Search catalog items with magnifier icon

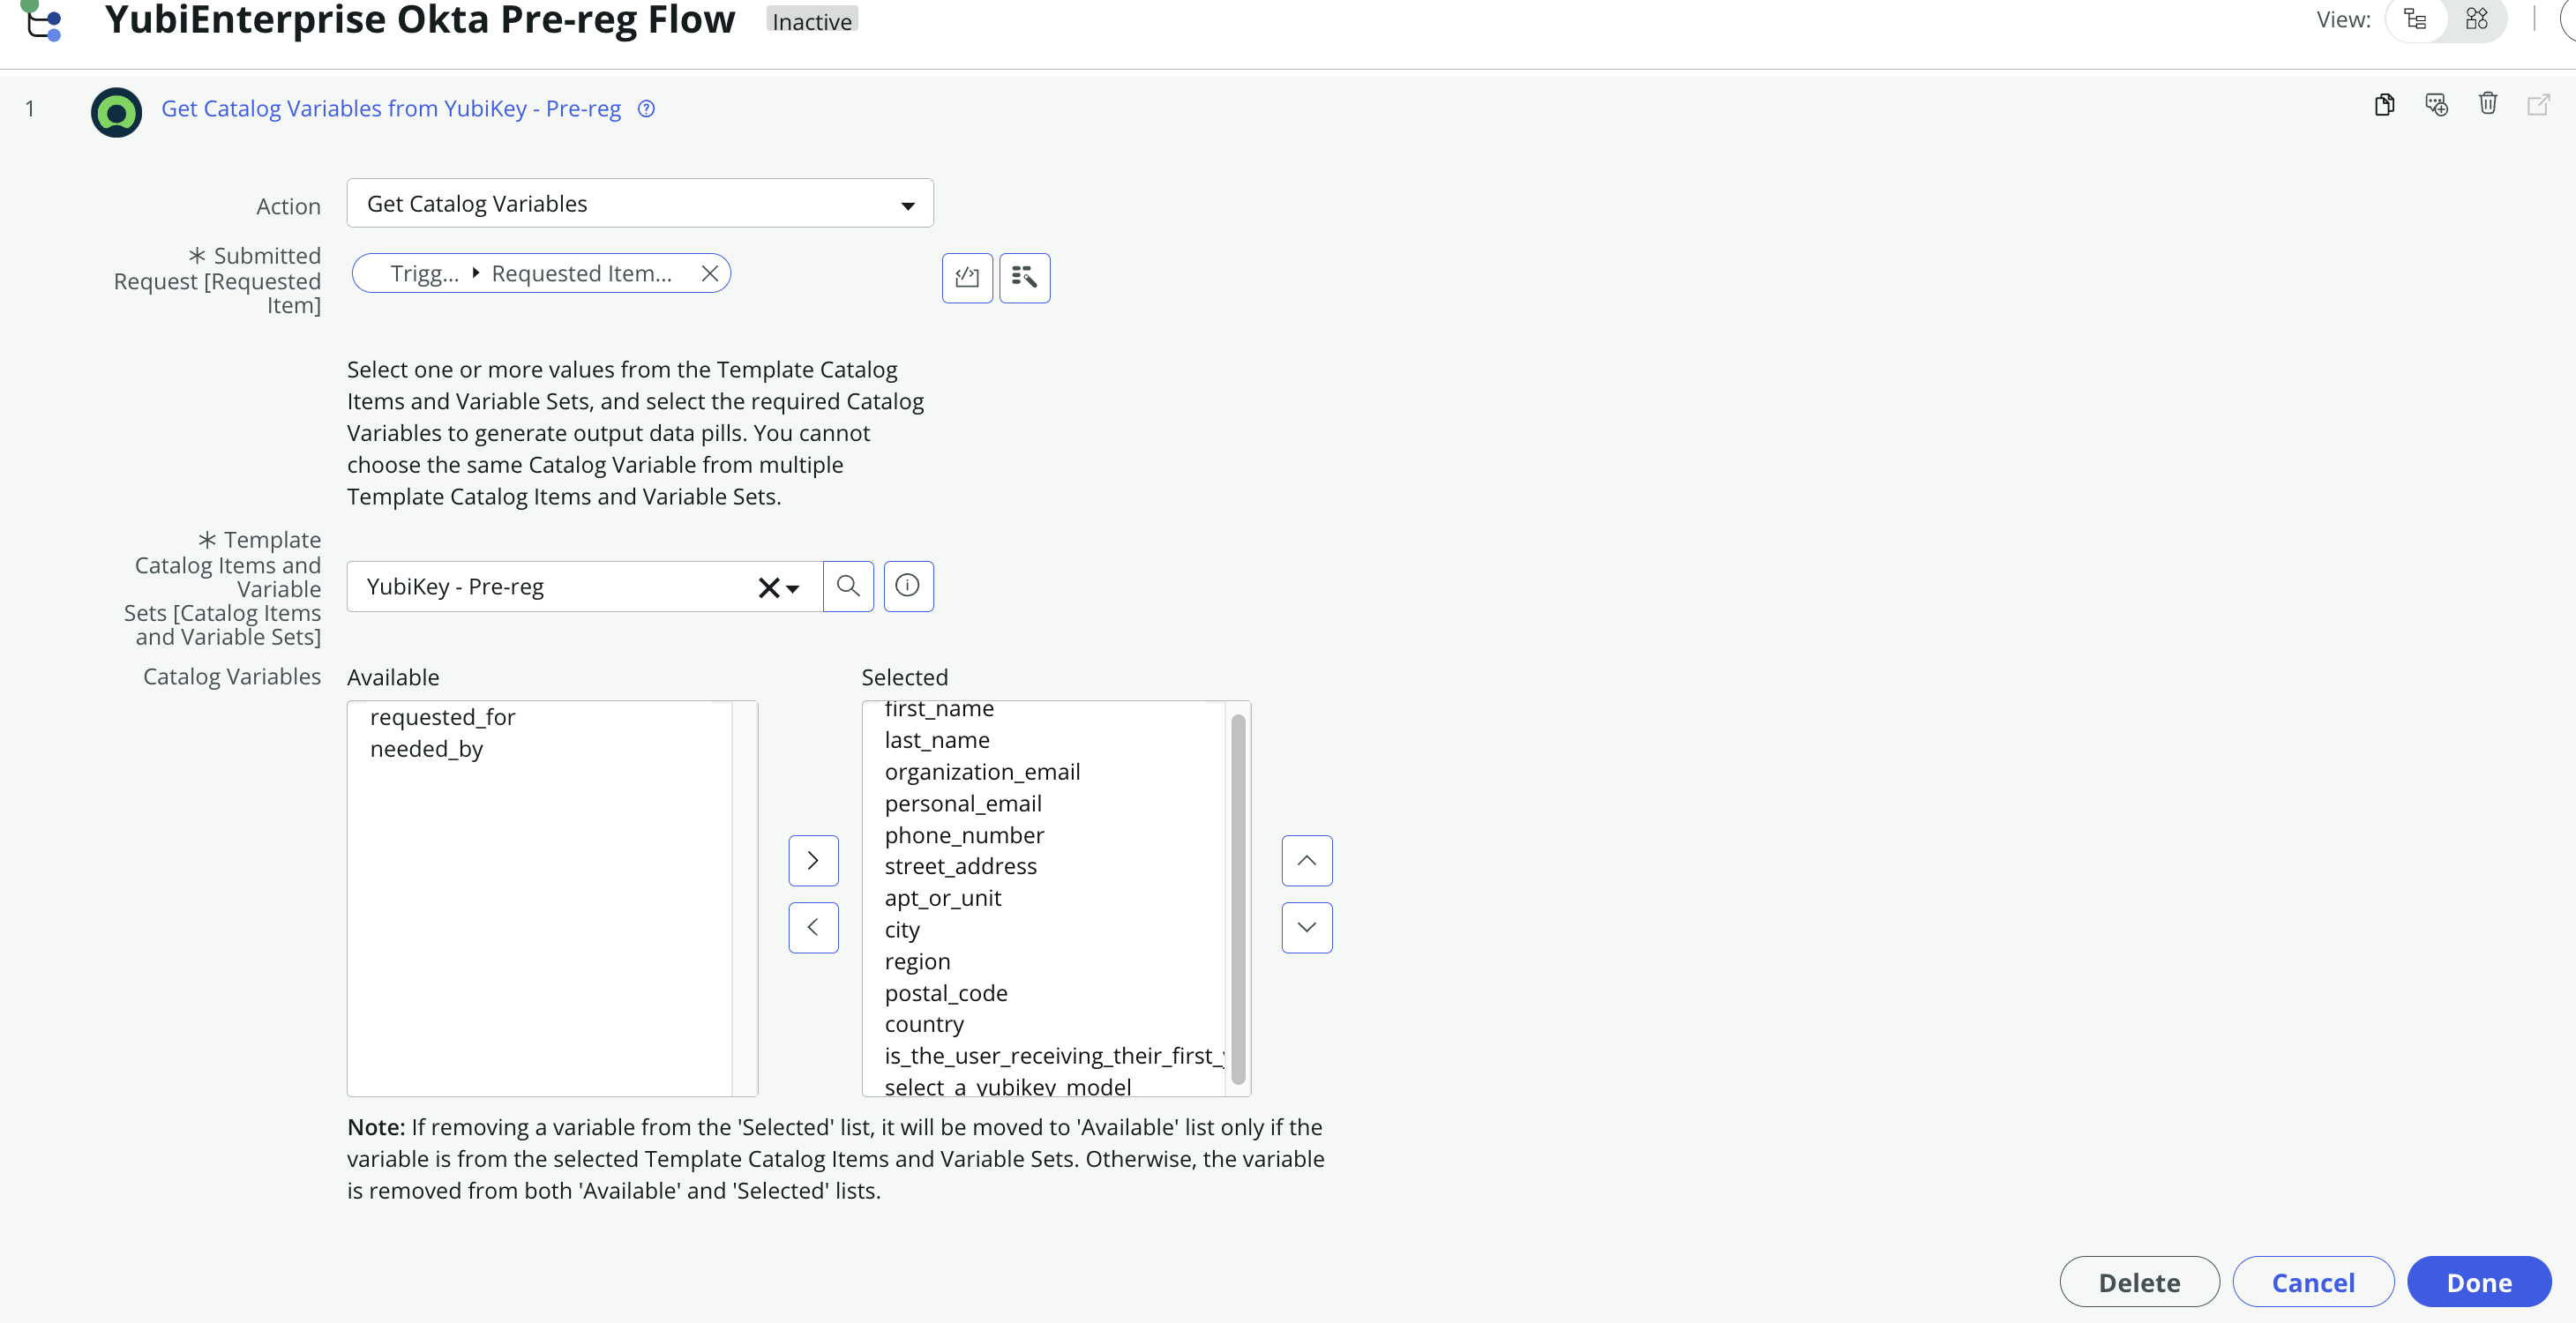click(848, 586)
